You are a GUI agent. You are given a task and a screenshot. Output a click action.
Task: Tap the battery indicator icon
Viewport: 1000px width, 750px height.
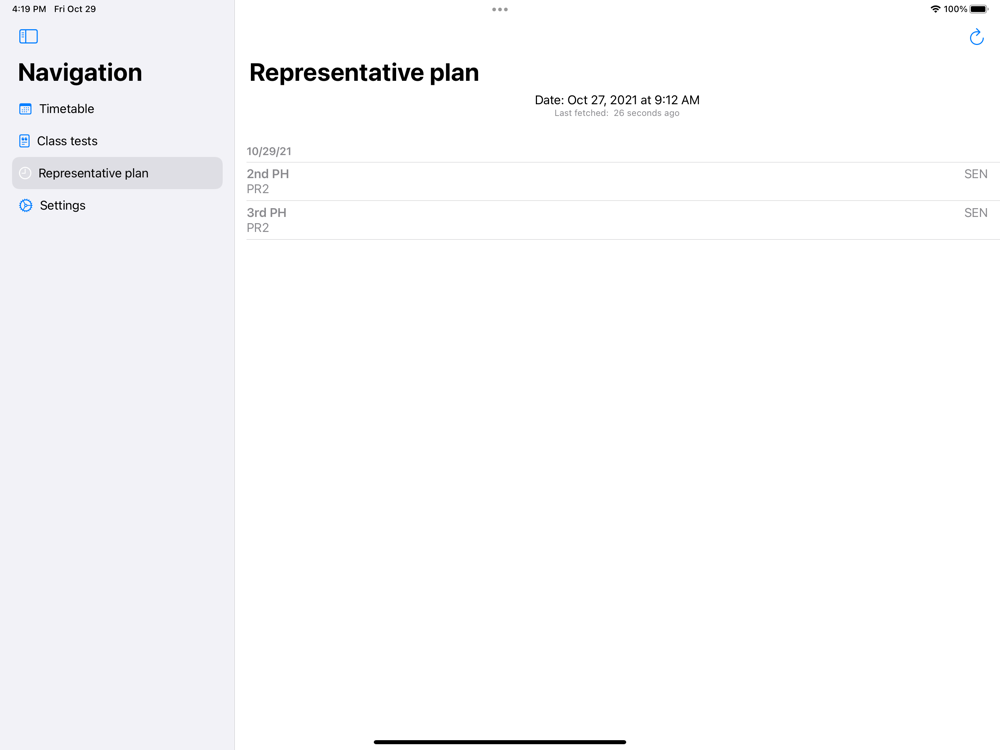(x=979, y=9)
